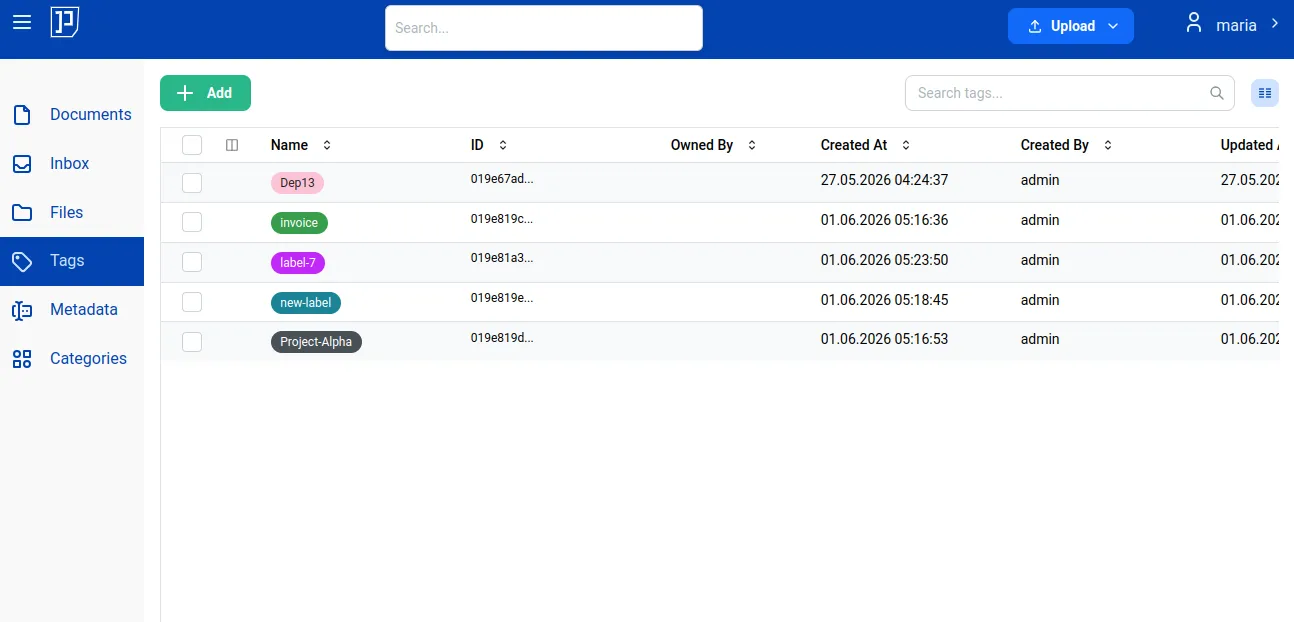This screenshot has height=622, width=1294.
Task: Click date 01.06.2026 05:23:50
Action: pyautogui.click(x=884, y=260)
